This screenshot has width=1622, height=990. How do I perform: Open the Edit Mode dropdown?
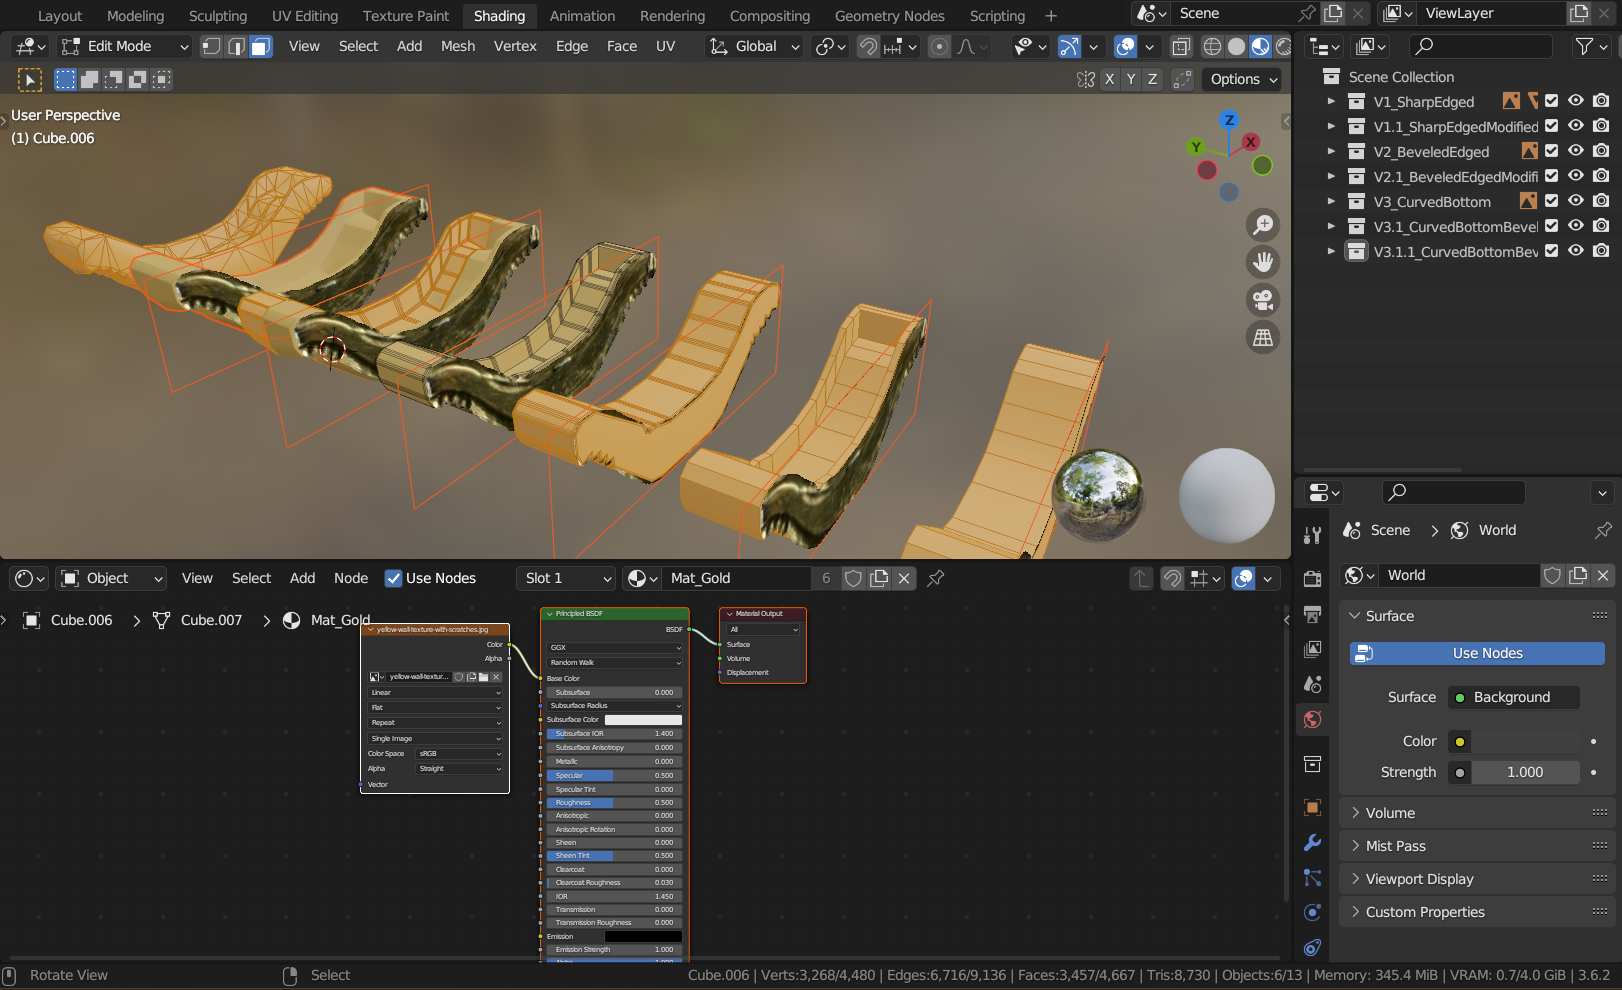coord(124,46)
